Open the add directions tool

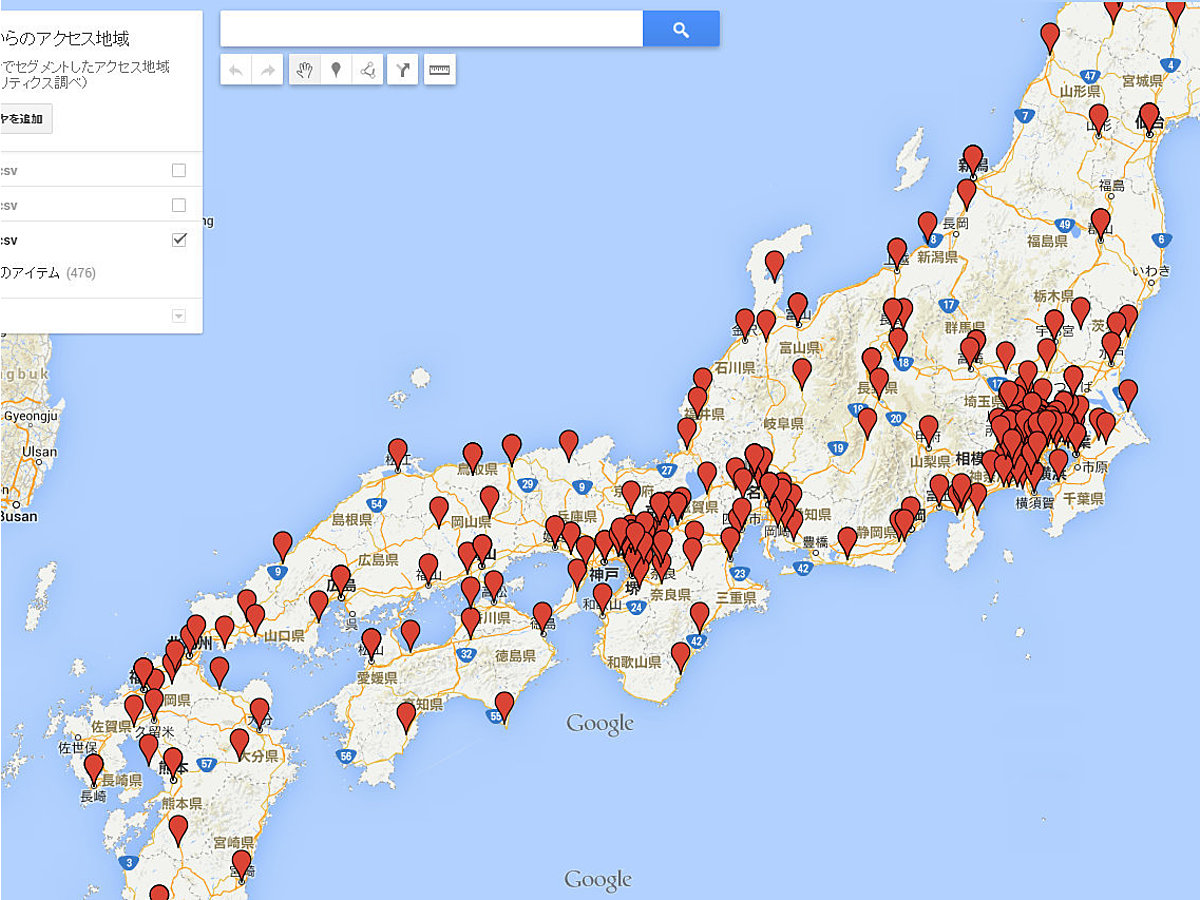tap(402, 70)
